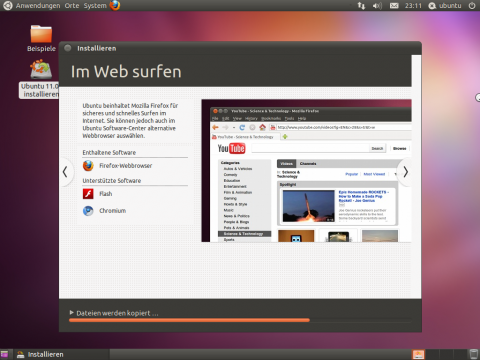Go to previous slide with left arrow
The image size is (480, 360).
pos(65,172)
